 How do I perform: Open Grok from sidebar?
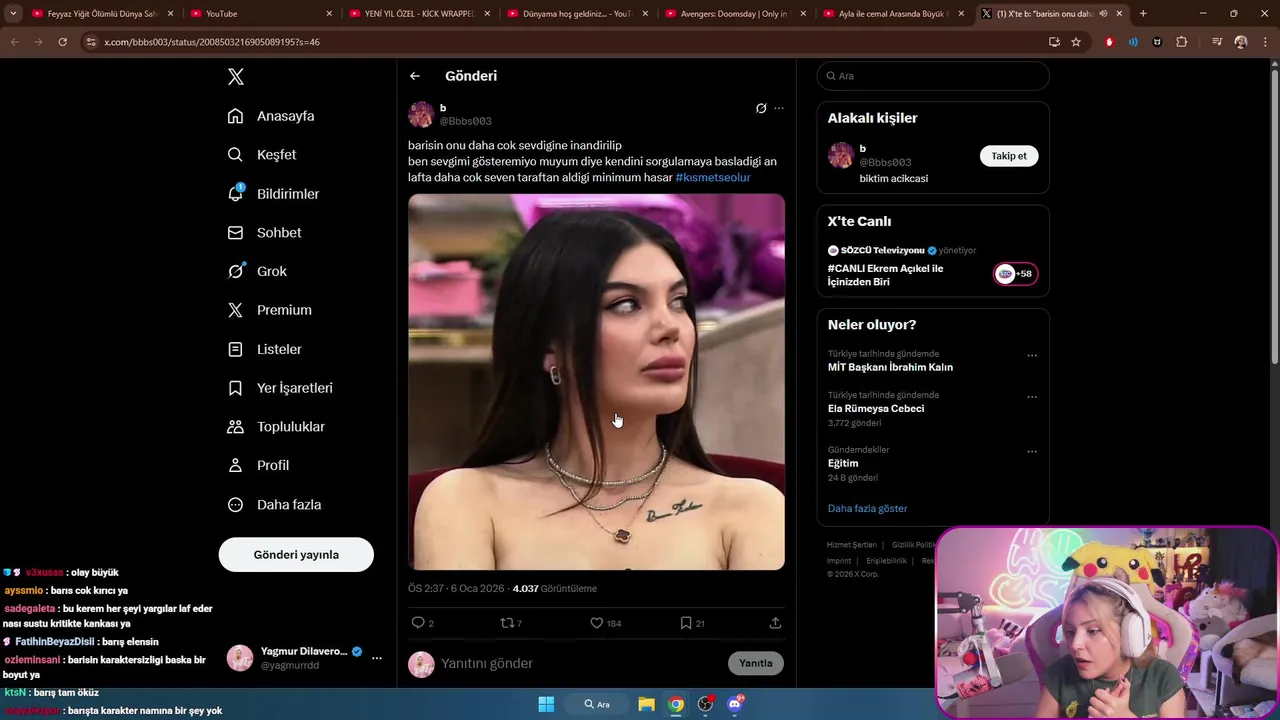[257, 271]
